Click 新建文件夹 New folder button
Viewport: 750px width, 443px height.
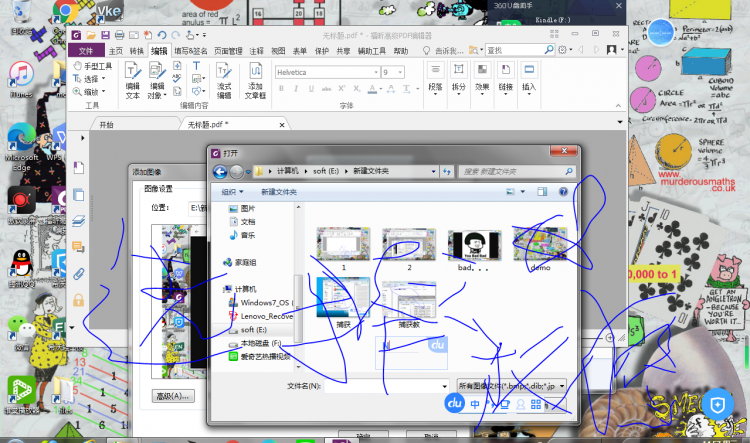click(279, 192)
